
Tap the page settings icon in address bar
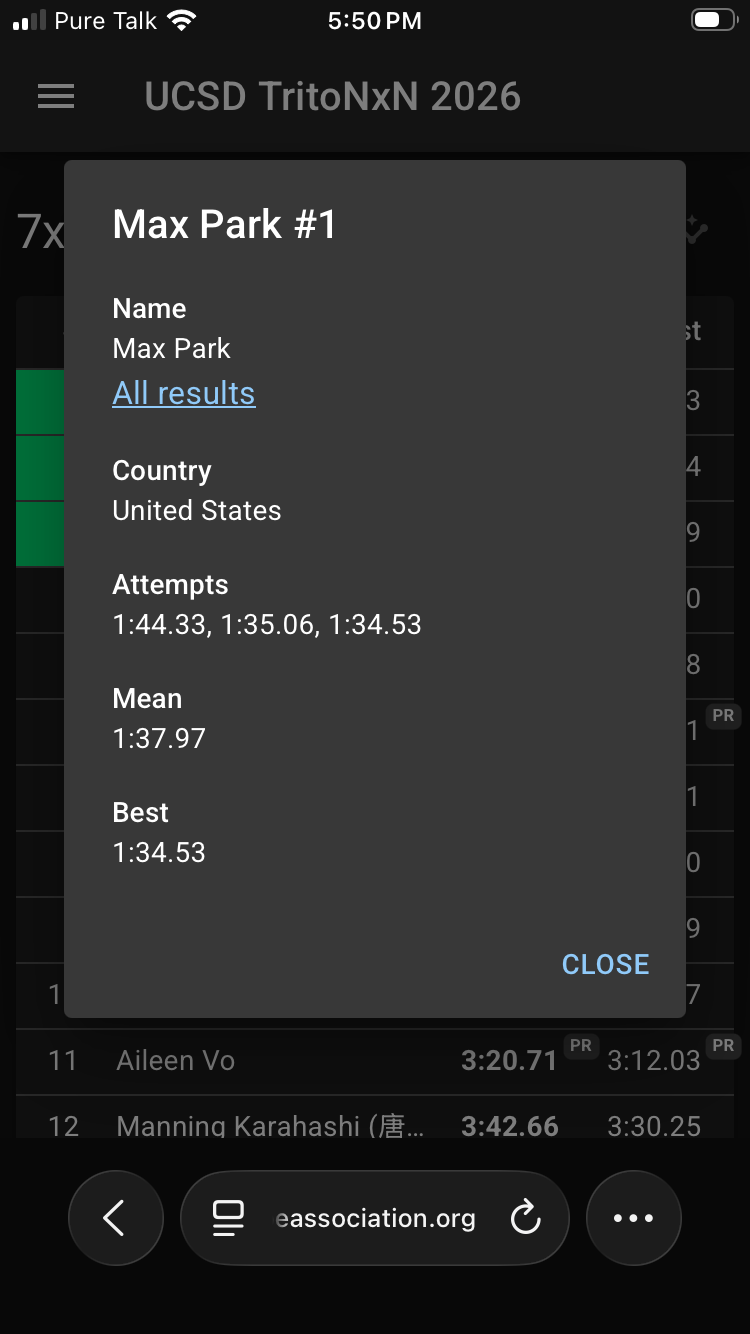point(228,1218)
